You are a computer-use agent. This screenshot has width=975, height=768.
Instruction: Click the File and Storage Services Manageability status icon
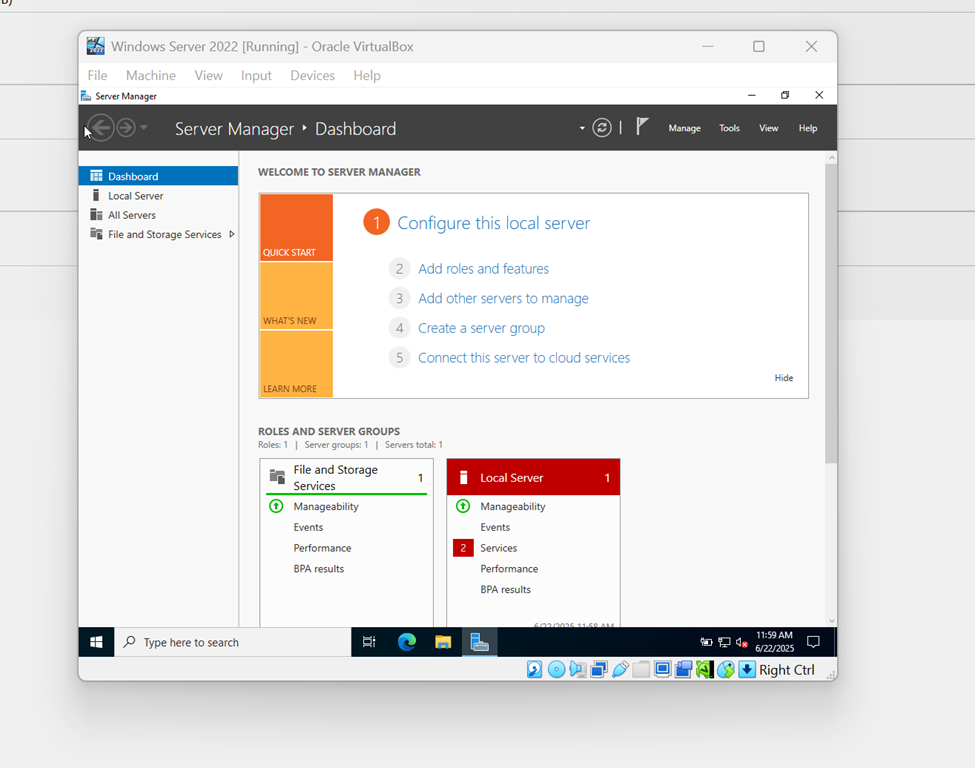pyautogui.click(x=276, y=506)
